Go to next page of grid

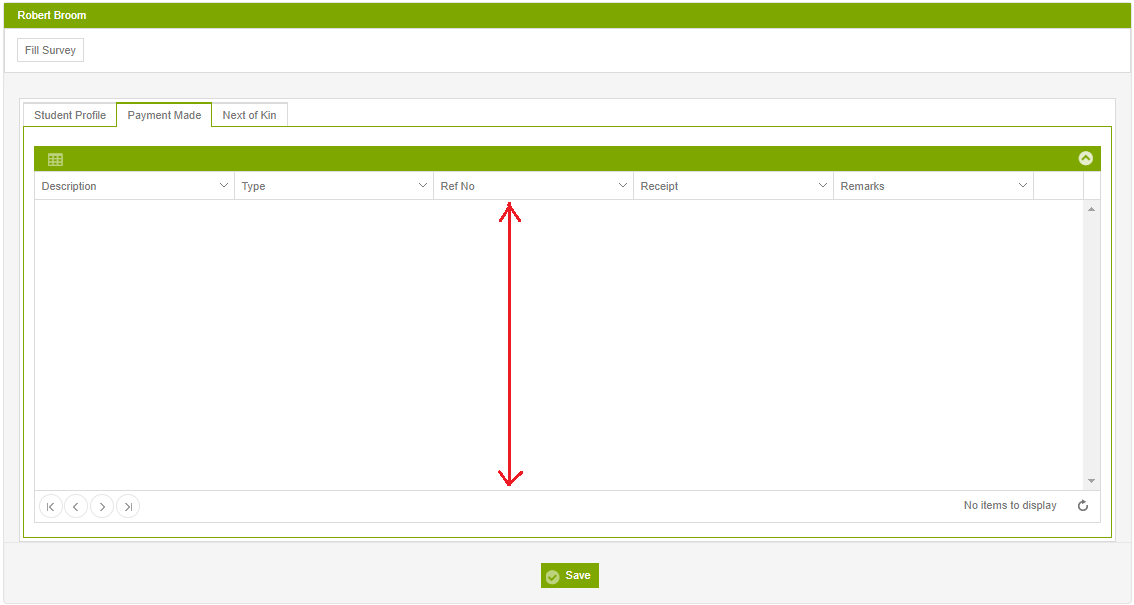click(x=102, y=507)
